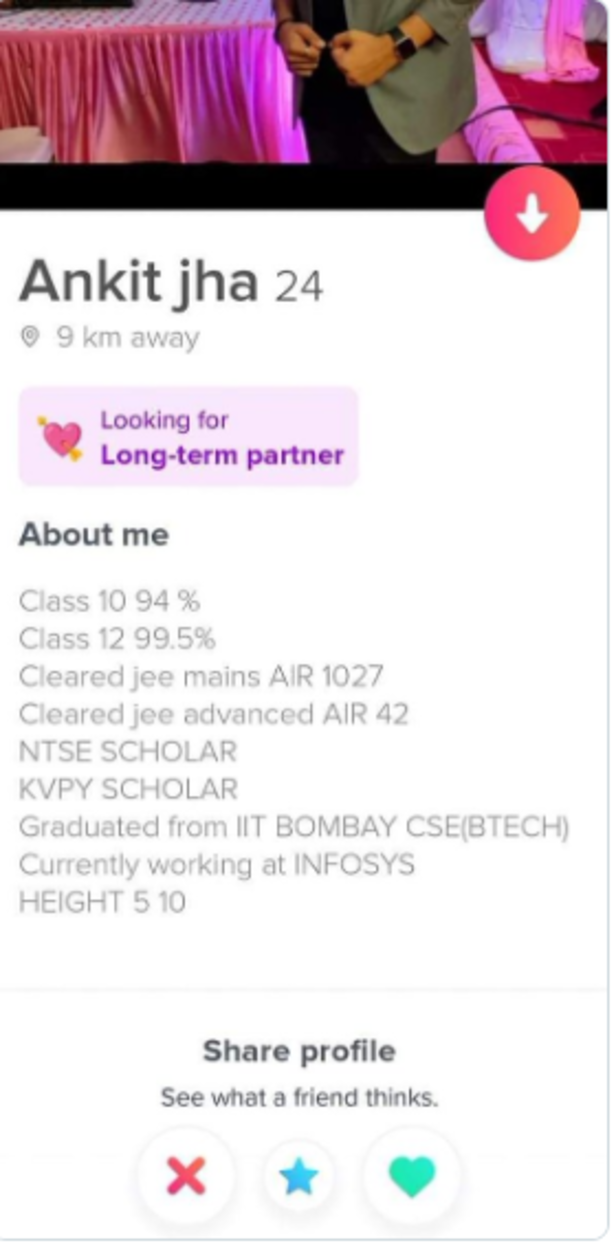This screenshot has width=616, height=1243.
Task: Open Share profile
Action: coord(299,1051)
